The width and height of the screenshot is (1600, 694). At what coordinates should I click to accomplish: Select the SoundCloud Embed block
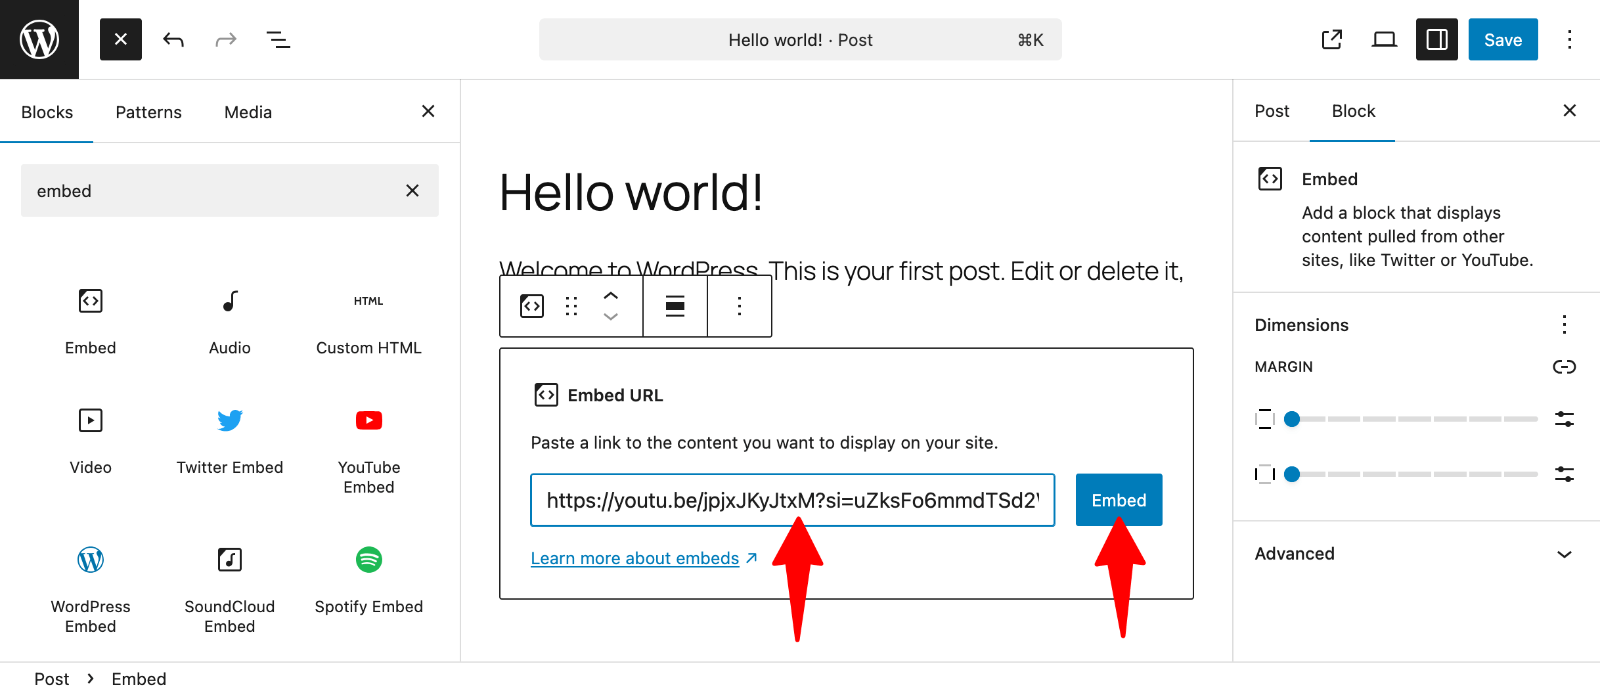pos(229,585)
